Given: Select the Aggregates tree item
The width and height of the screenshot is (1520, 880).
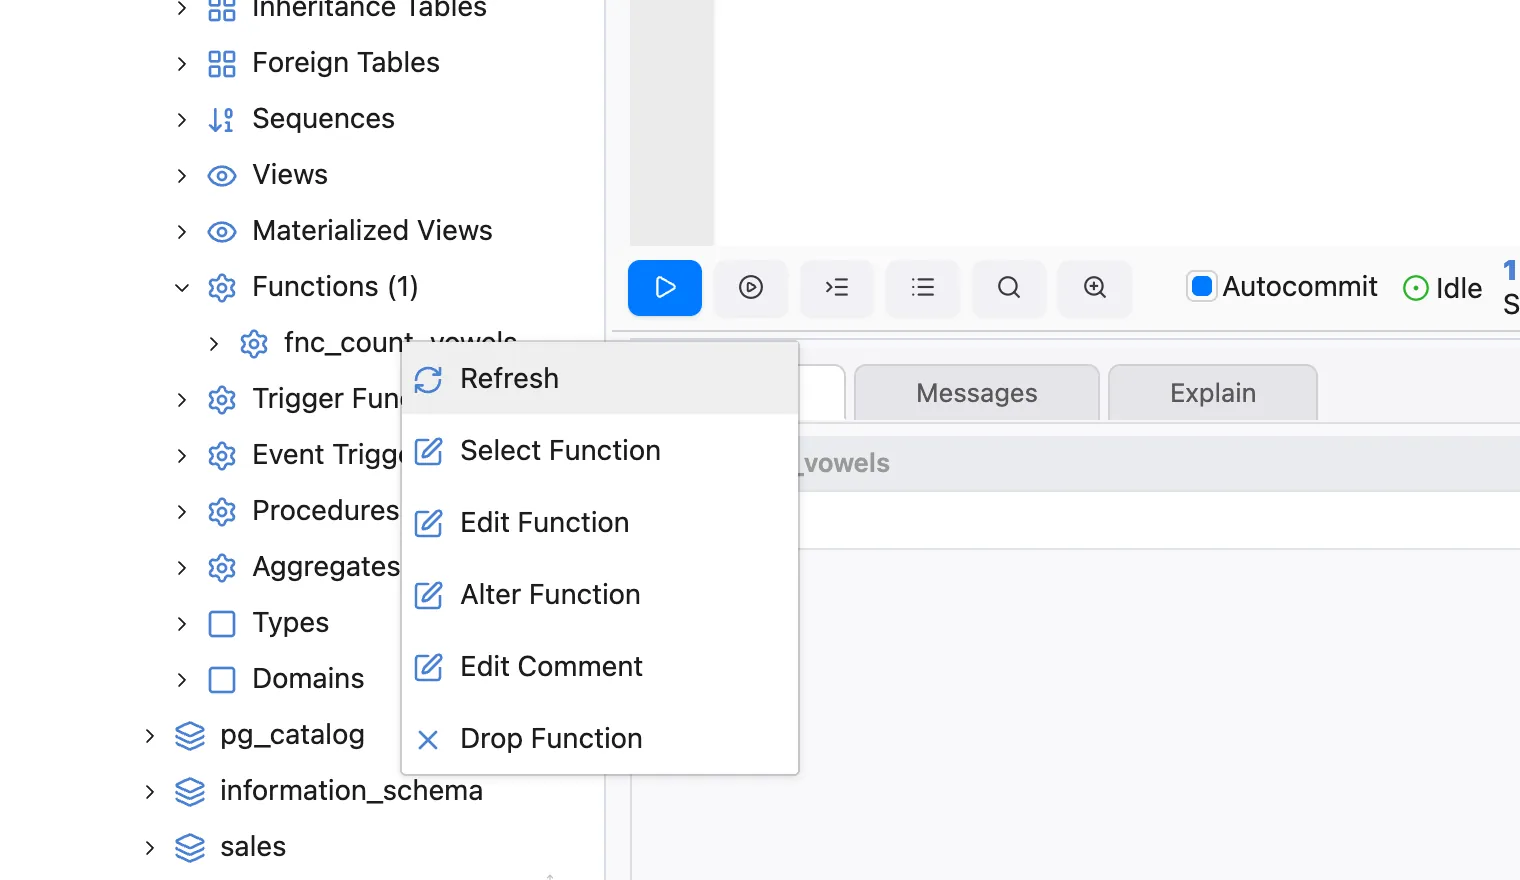Looking at the screenshot, I should coord(326,567).
